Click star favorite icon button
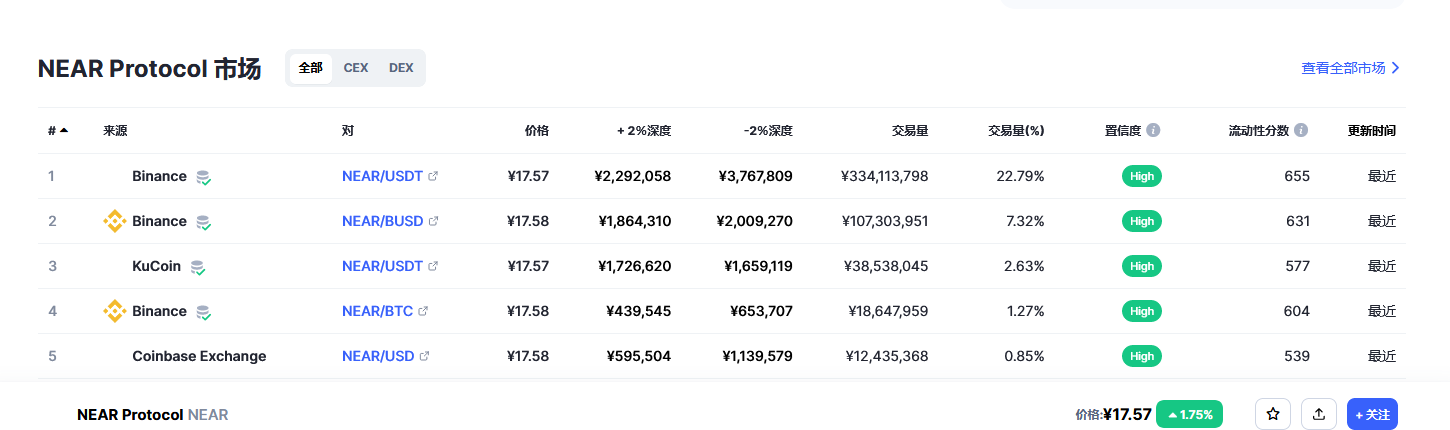This screenshot has height=430, width=1450. [x=1273, y=414]
